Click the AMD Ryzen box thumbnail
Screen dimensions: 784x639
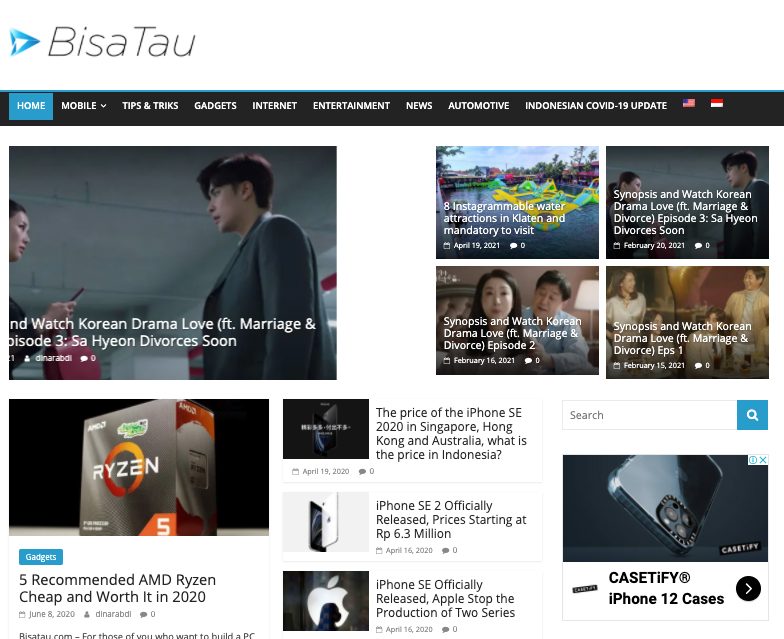click(x=139, y=467)
